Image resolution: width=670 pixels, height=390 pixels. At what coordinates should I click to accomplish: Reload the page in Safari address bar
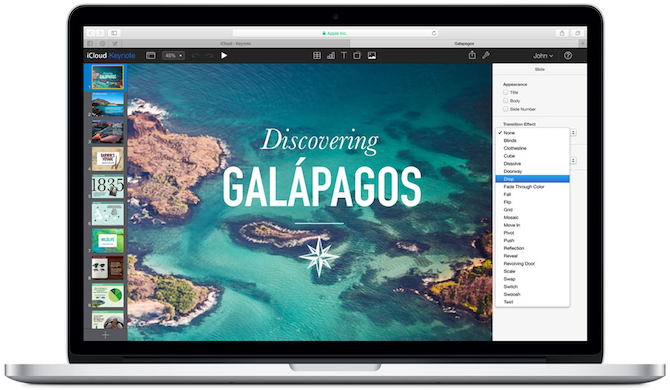[x=434, y=33]
